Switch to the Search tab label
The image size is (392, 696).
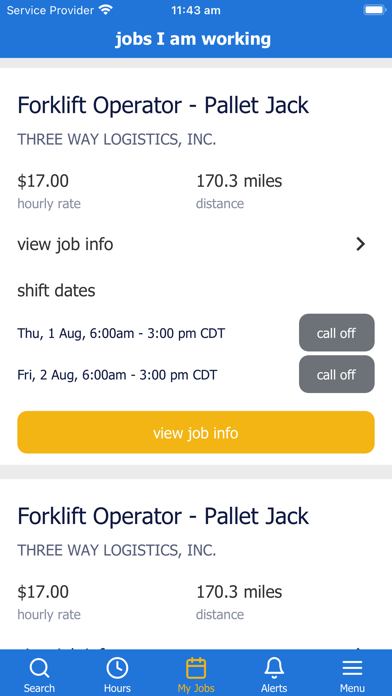[x=39, y=688]
